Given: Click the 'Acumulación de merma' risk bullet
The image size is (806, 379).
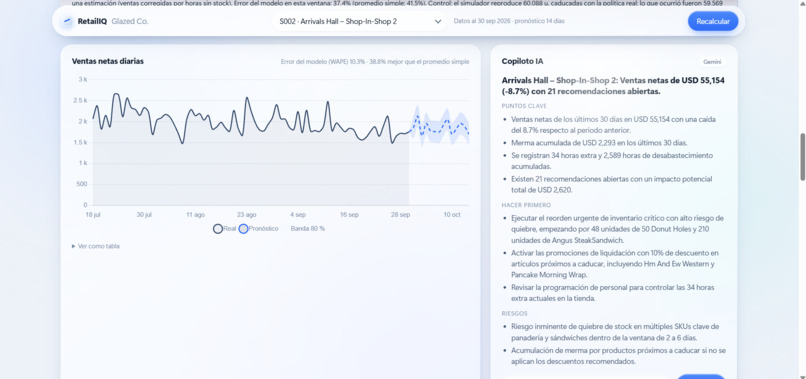Looking at the screenshot, I should (618, 356).
